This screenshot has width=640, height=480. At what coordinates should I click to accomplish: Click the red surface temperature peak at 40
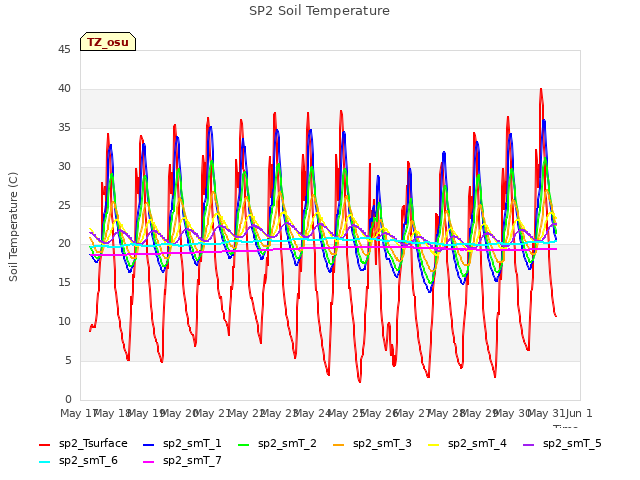[541, 89]
